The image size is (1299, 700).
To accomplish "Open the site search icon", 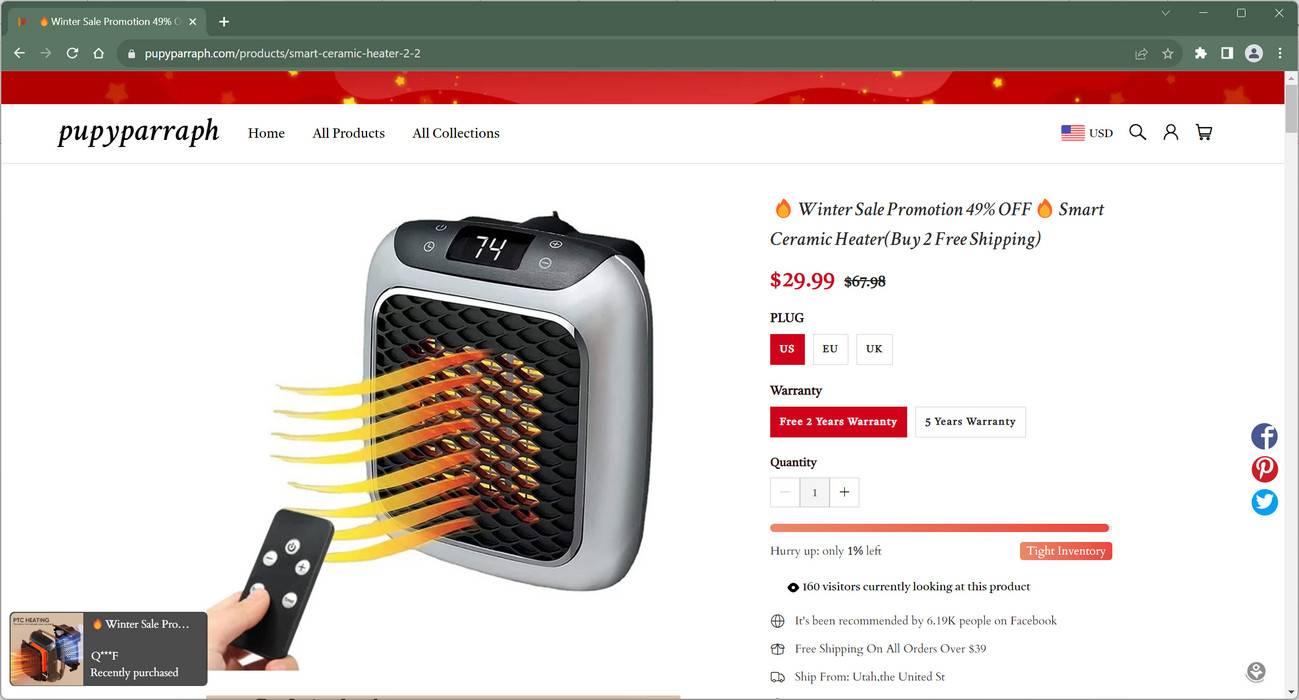I will click(x=1137, y=132).
